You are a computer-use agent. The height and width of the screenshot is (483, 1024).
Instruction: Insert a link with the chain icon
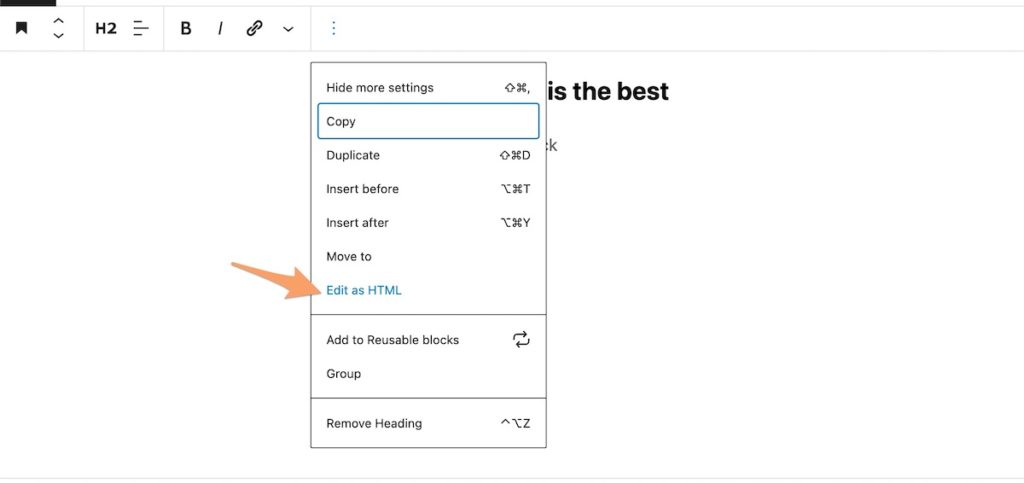[x=254, y=28]
